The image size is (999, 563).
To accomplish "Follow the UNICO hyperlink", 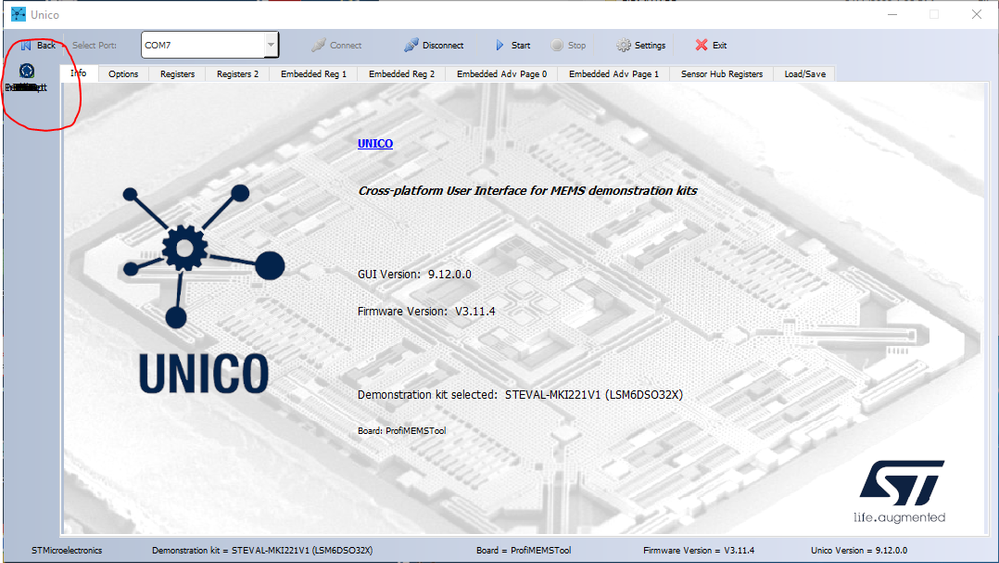I will tap(375, 143).
